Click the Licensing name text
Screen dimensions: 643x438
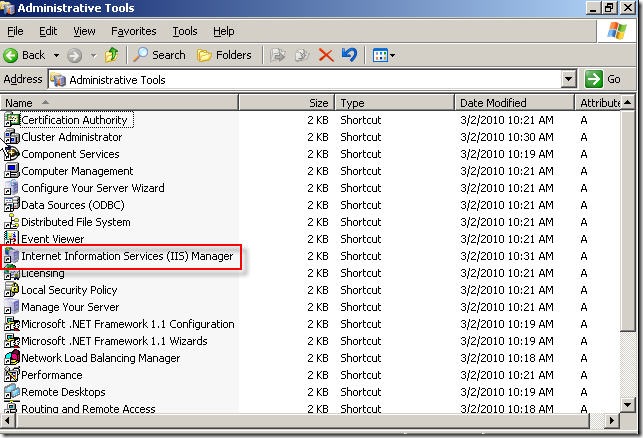tap(43, 274)
